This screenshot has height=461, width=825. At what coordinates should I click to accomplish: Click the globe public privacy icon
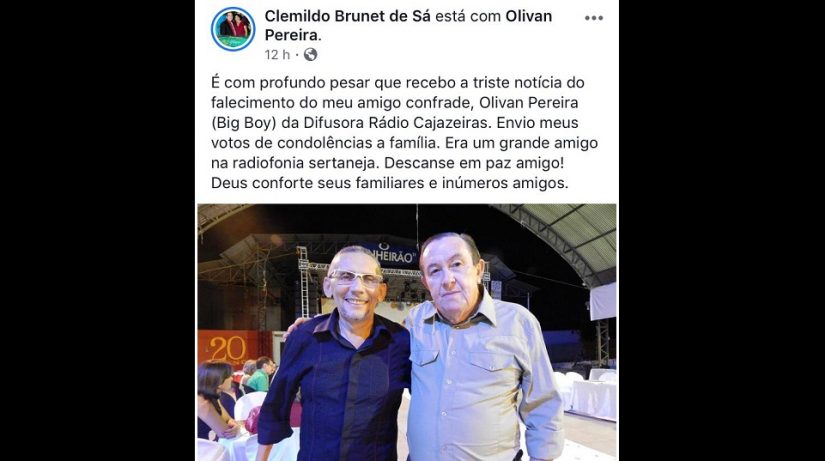tap(310, 55)
